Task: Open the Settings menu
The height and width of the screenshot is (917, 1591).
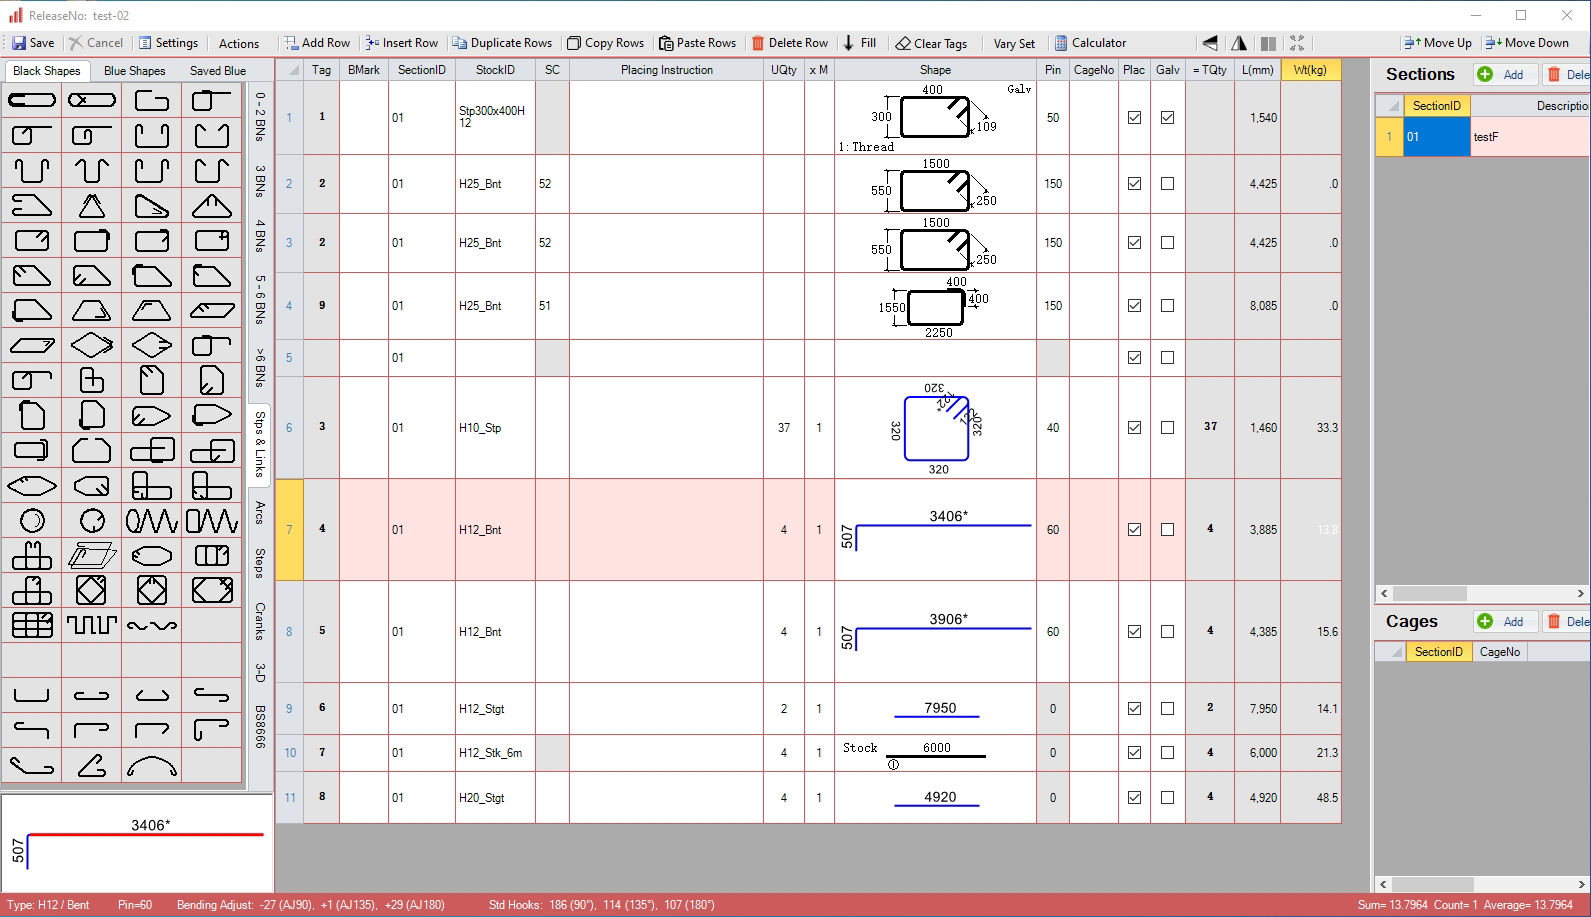Action: point(167,43)
